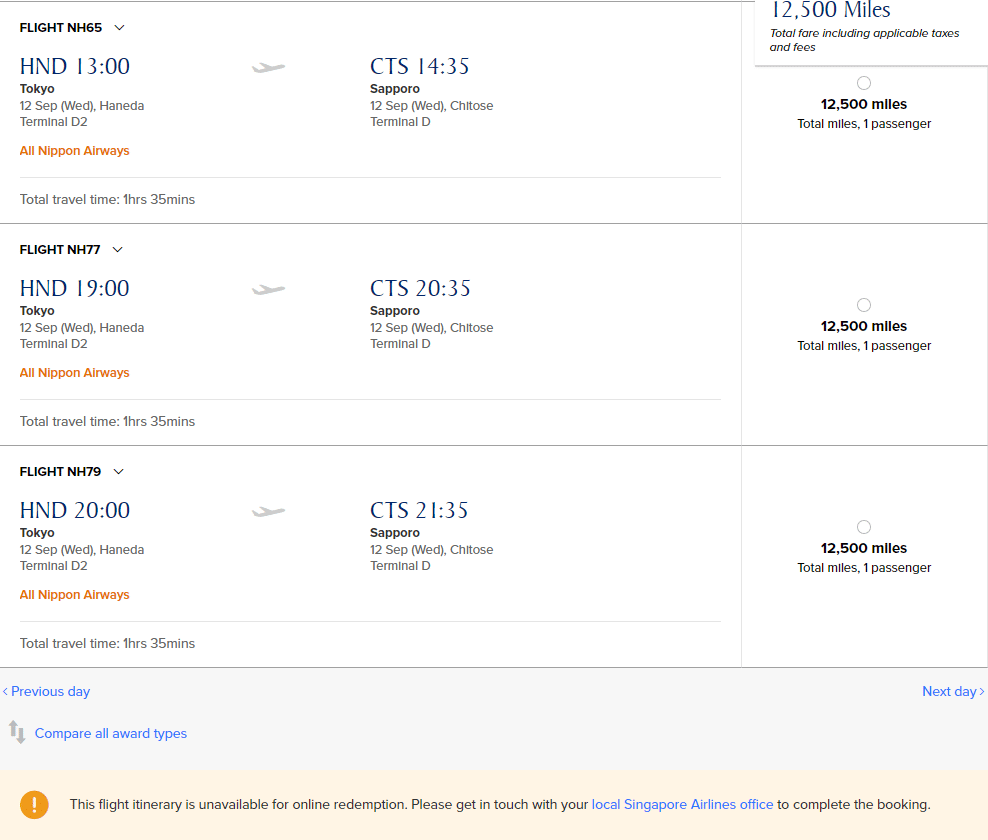Click the FLIGHT NH79 heading label
The height and width of the screenshot is (840, 988).
click(x=60, y=471)
